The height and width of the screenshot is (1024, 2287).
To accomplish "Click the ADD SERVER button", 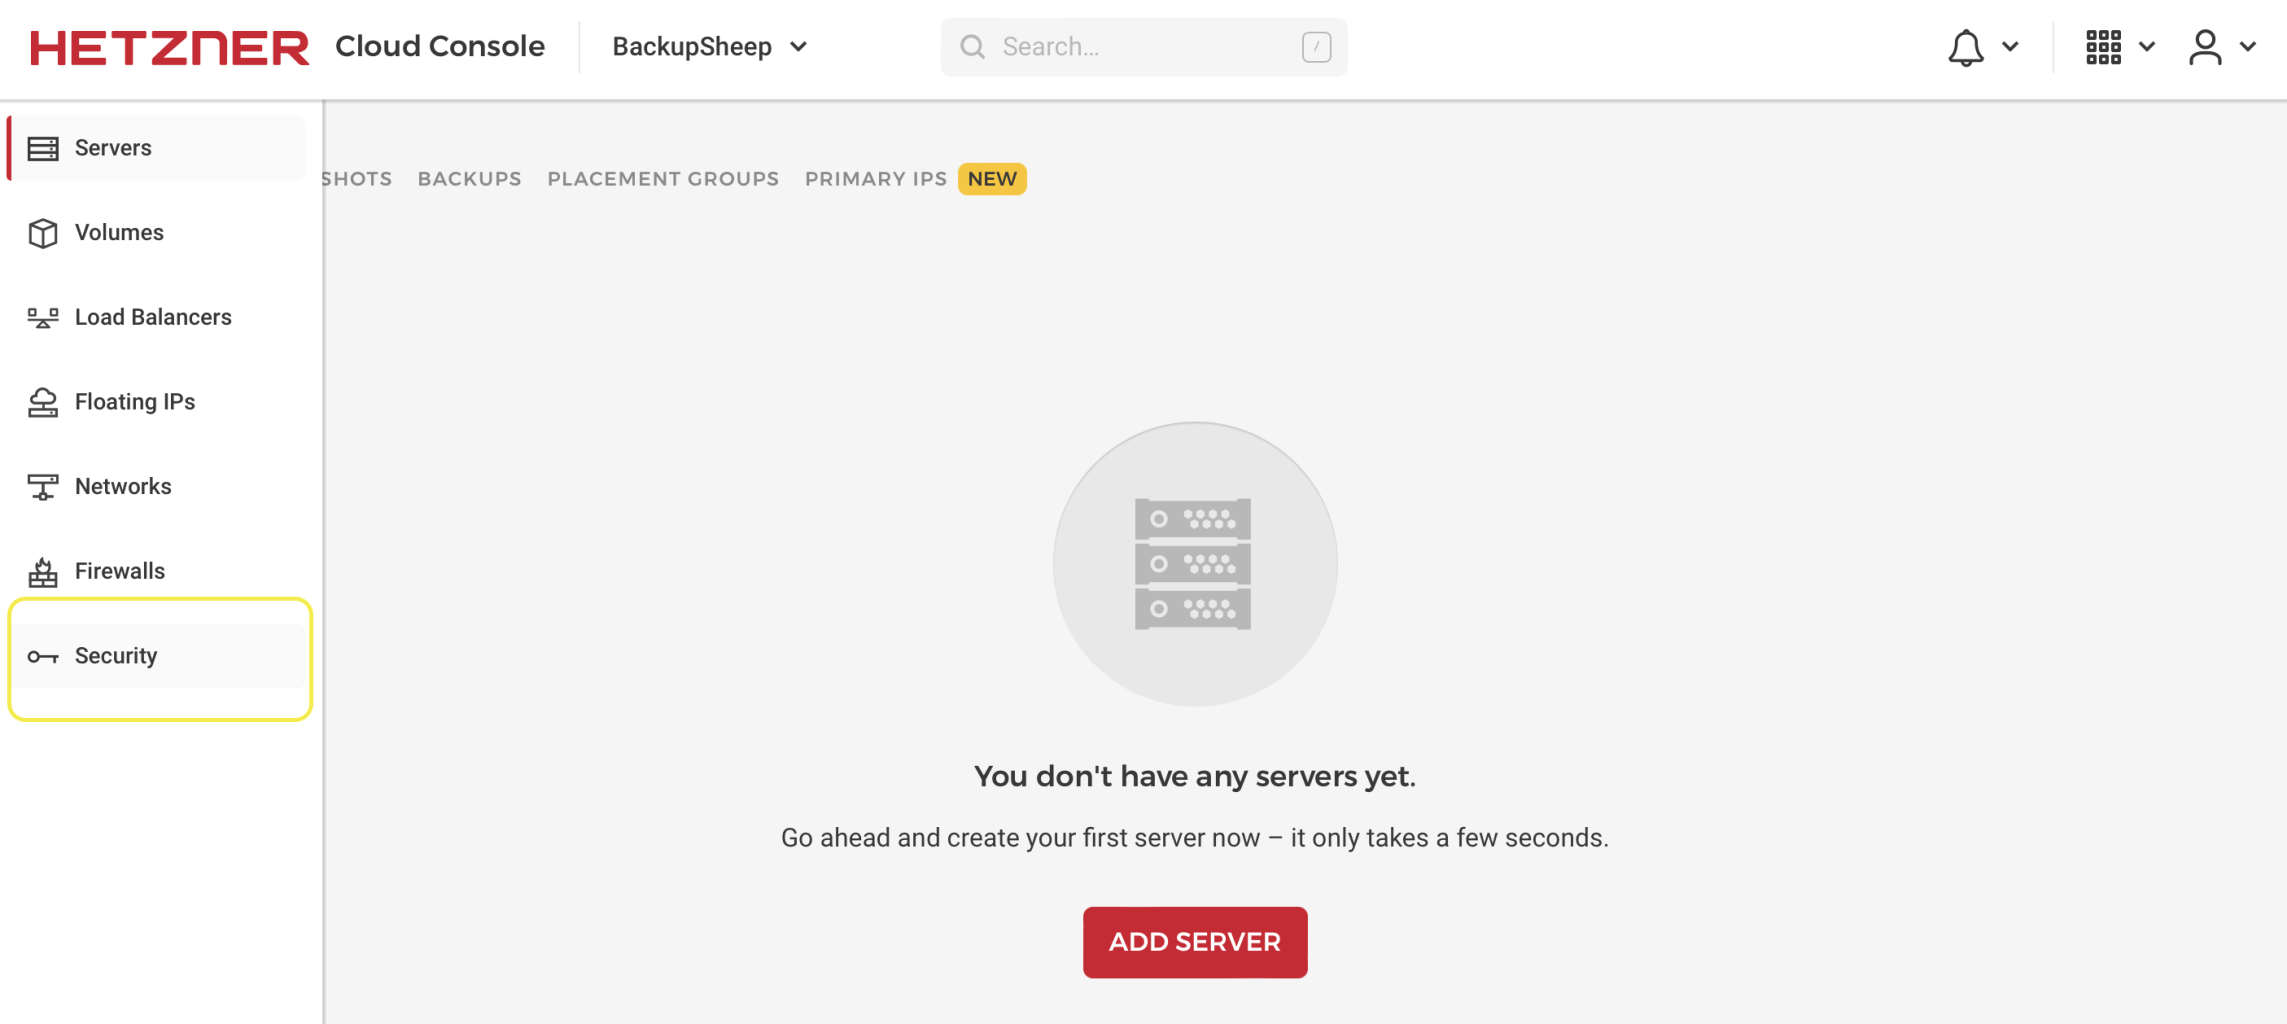I will [1195, 942].
